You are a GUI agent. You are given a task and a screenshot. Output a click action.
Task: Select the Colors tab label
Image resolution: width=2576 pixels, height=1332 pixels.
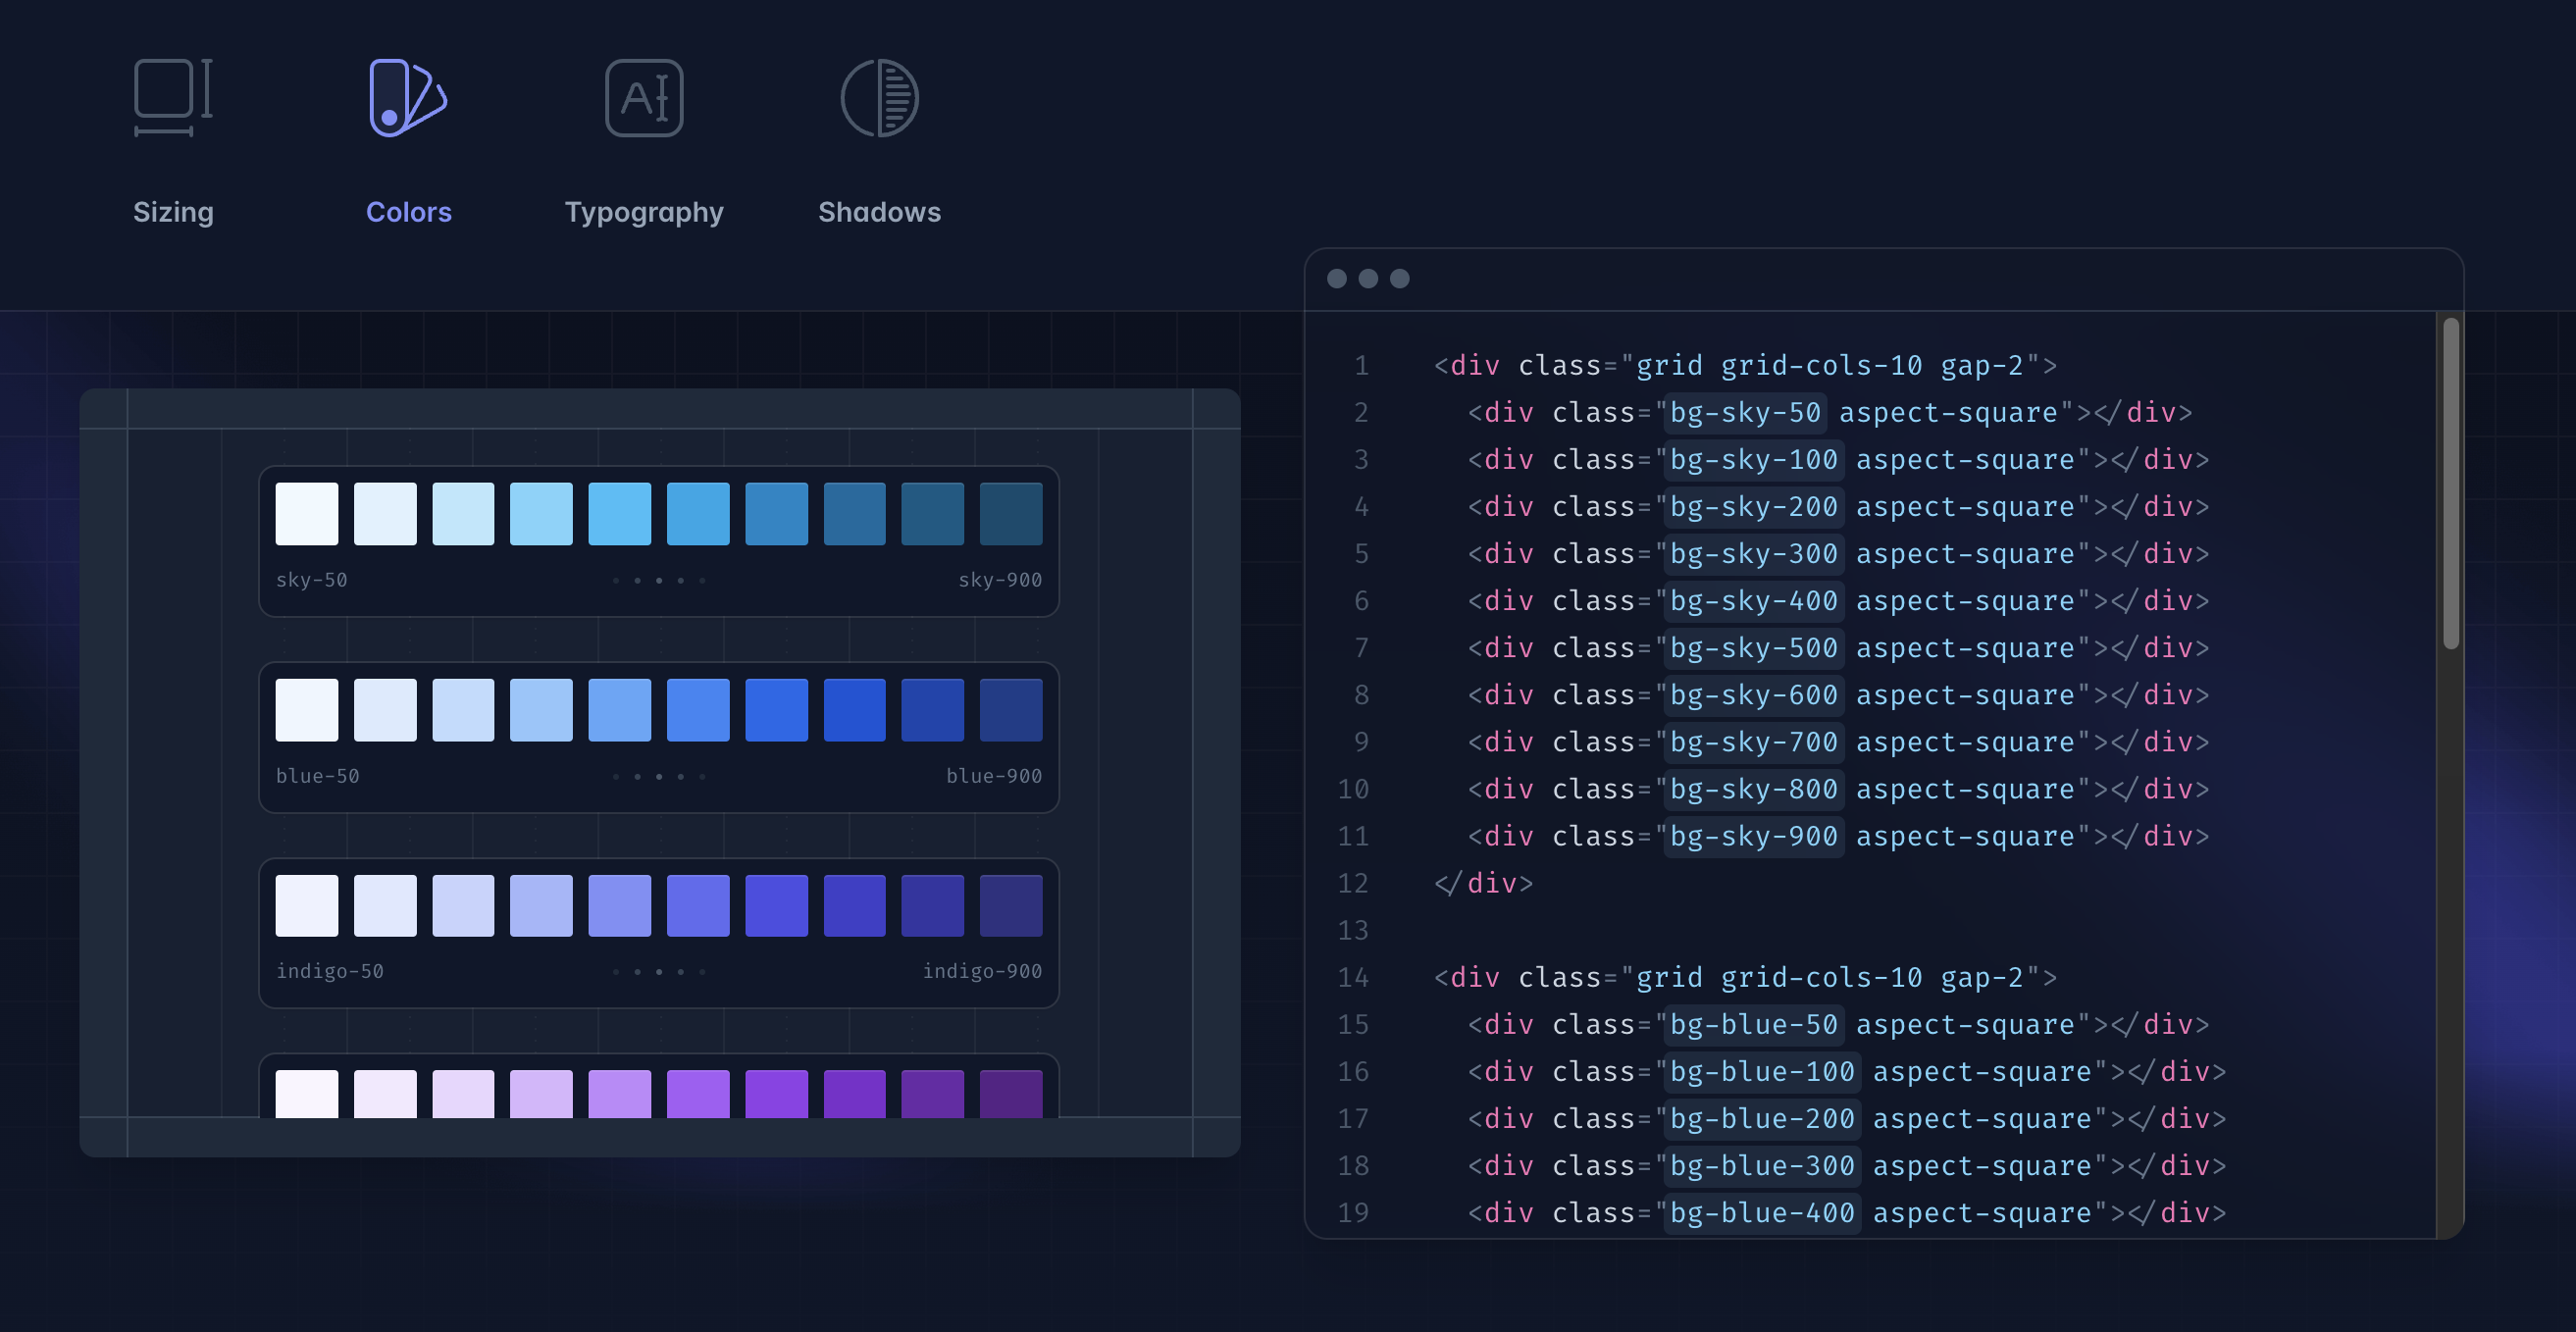coord(408,212)
